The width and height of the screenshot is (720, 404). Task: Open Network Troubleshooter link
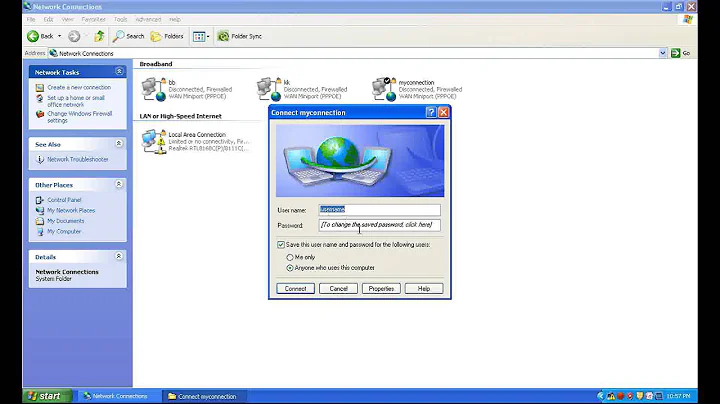pos(78,159)
